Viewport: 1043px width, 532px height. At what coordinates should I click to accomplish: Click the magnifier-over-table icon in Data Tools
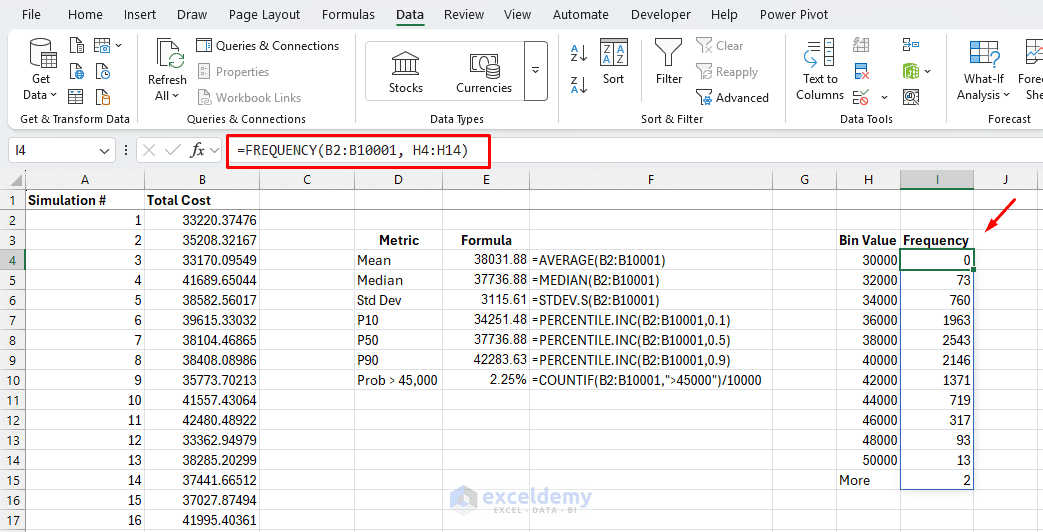pyautogui.click(x=911, y=97)
